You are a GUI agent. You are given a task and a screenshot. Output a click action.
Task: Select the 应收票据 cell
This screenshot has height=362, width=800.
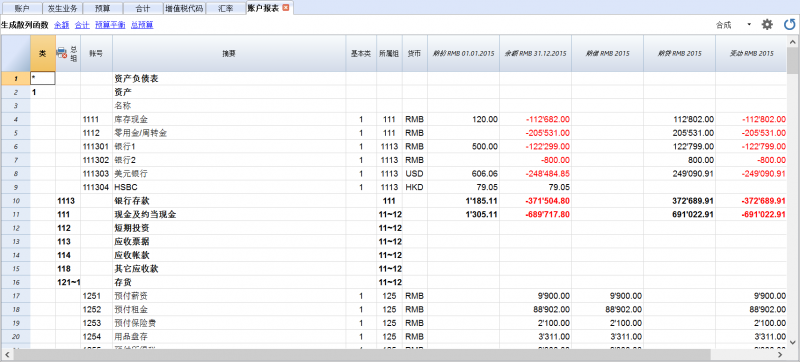(229, 241)
